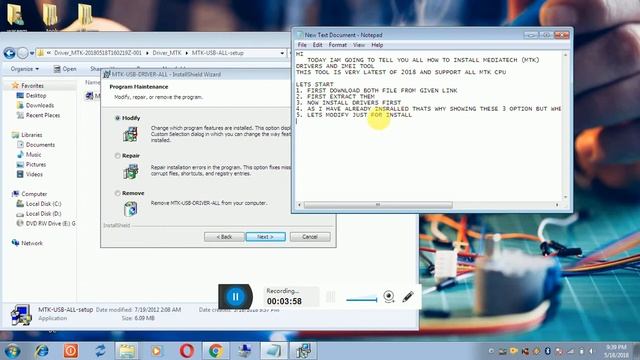
Task: Click the system tray volume icon
Action: point(591,351)
